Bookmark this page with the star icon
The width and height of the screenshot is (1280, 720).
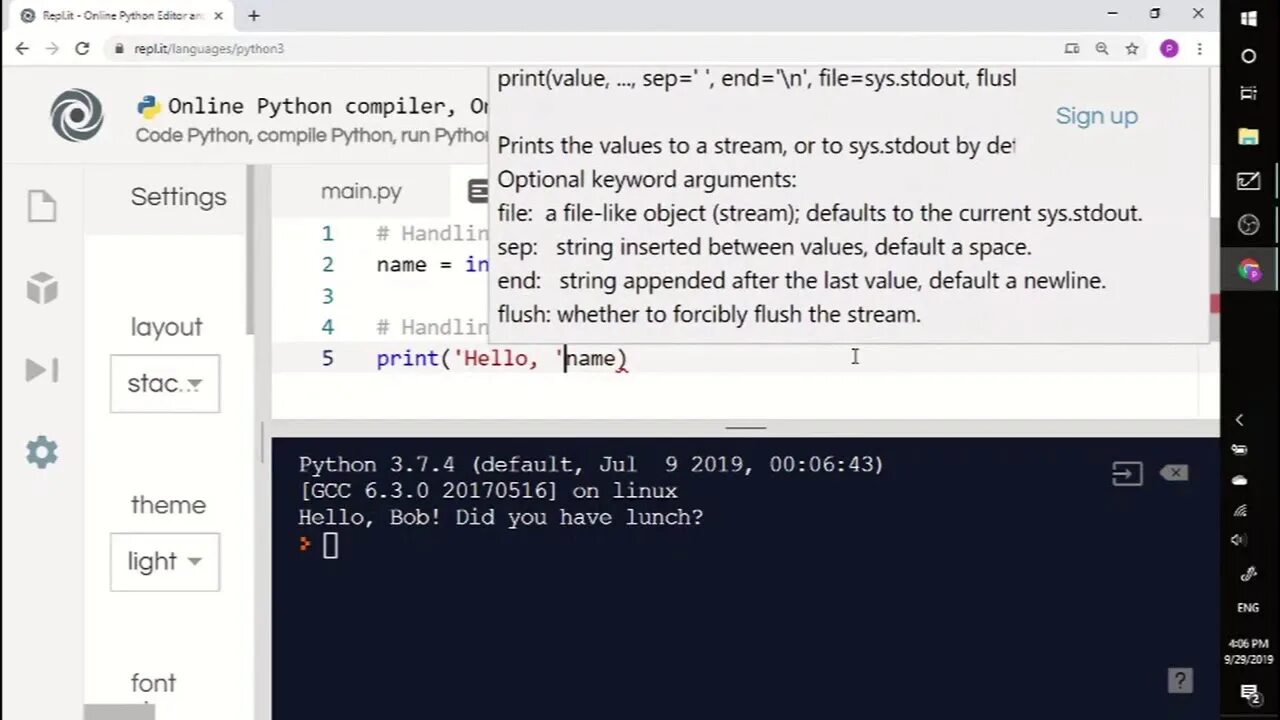click(x=1131, y=48)
